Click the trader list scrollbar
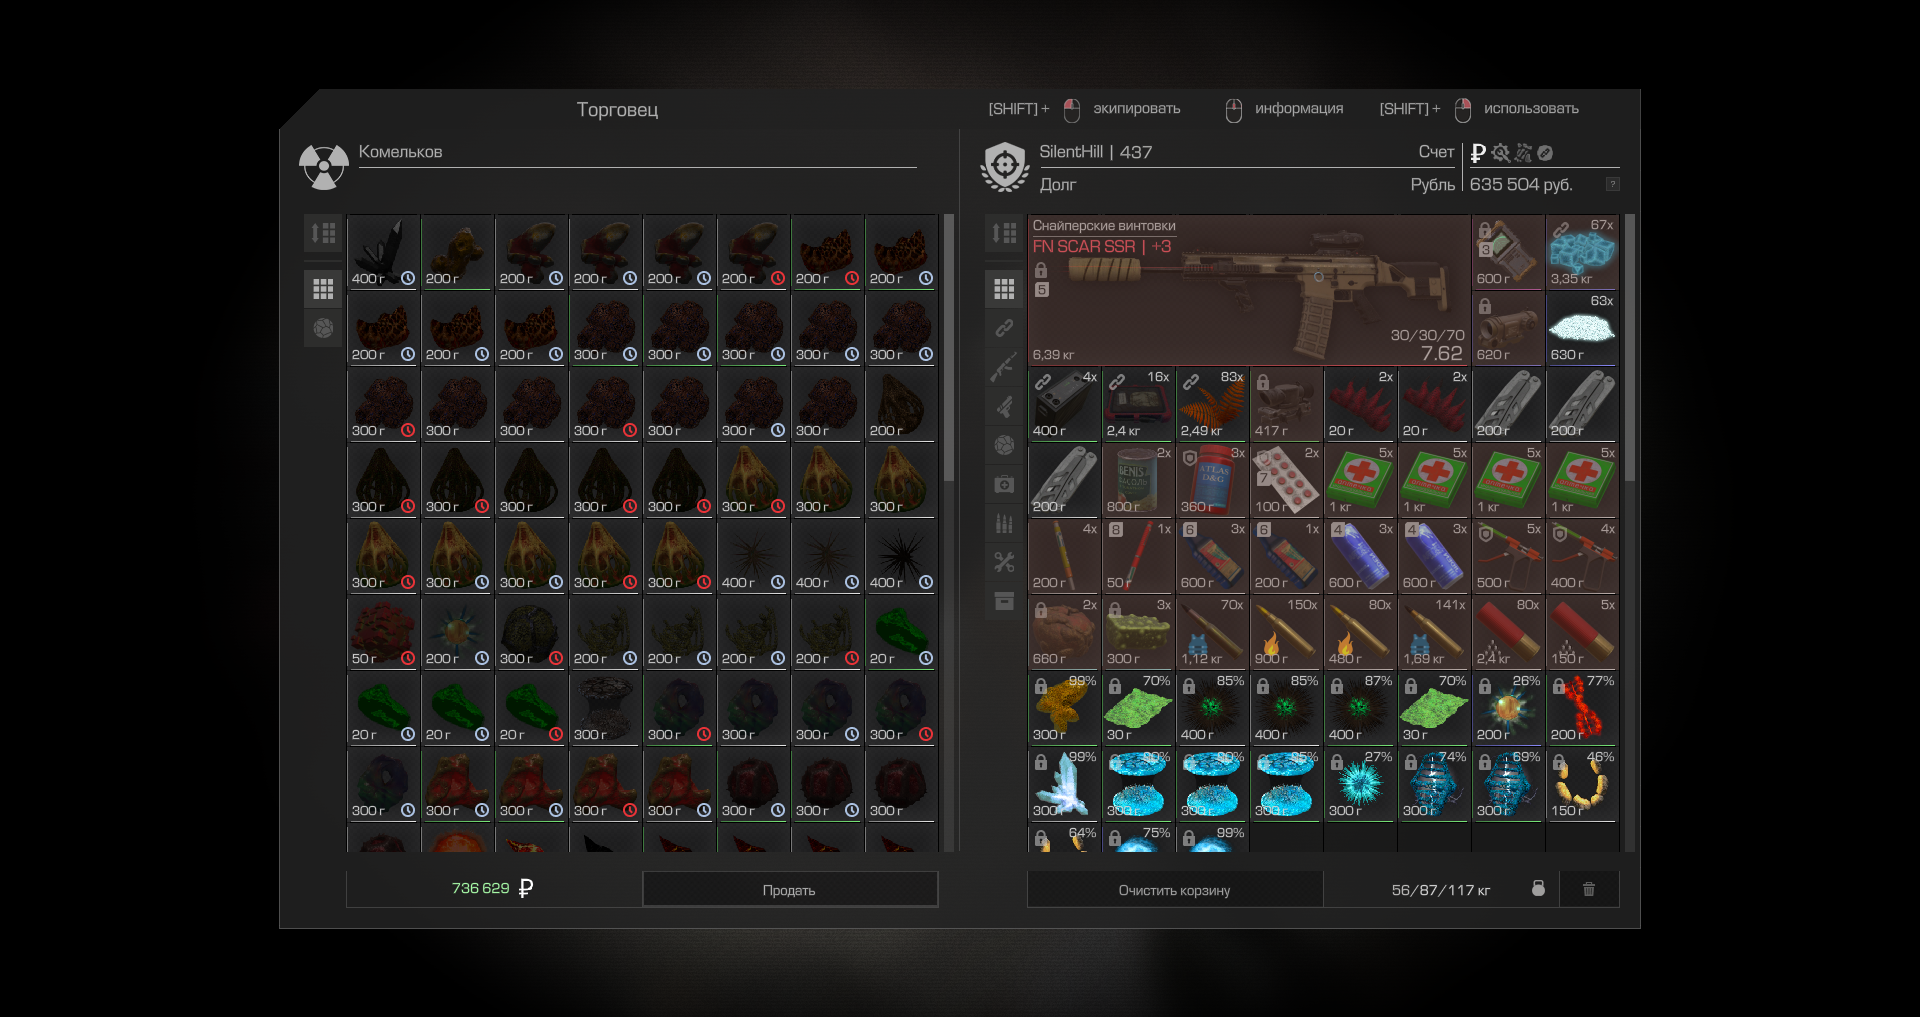 point(949,348)
